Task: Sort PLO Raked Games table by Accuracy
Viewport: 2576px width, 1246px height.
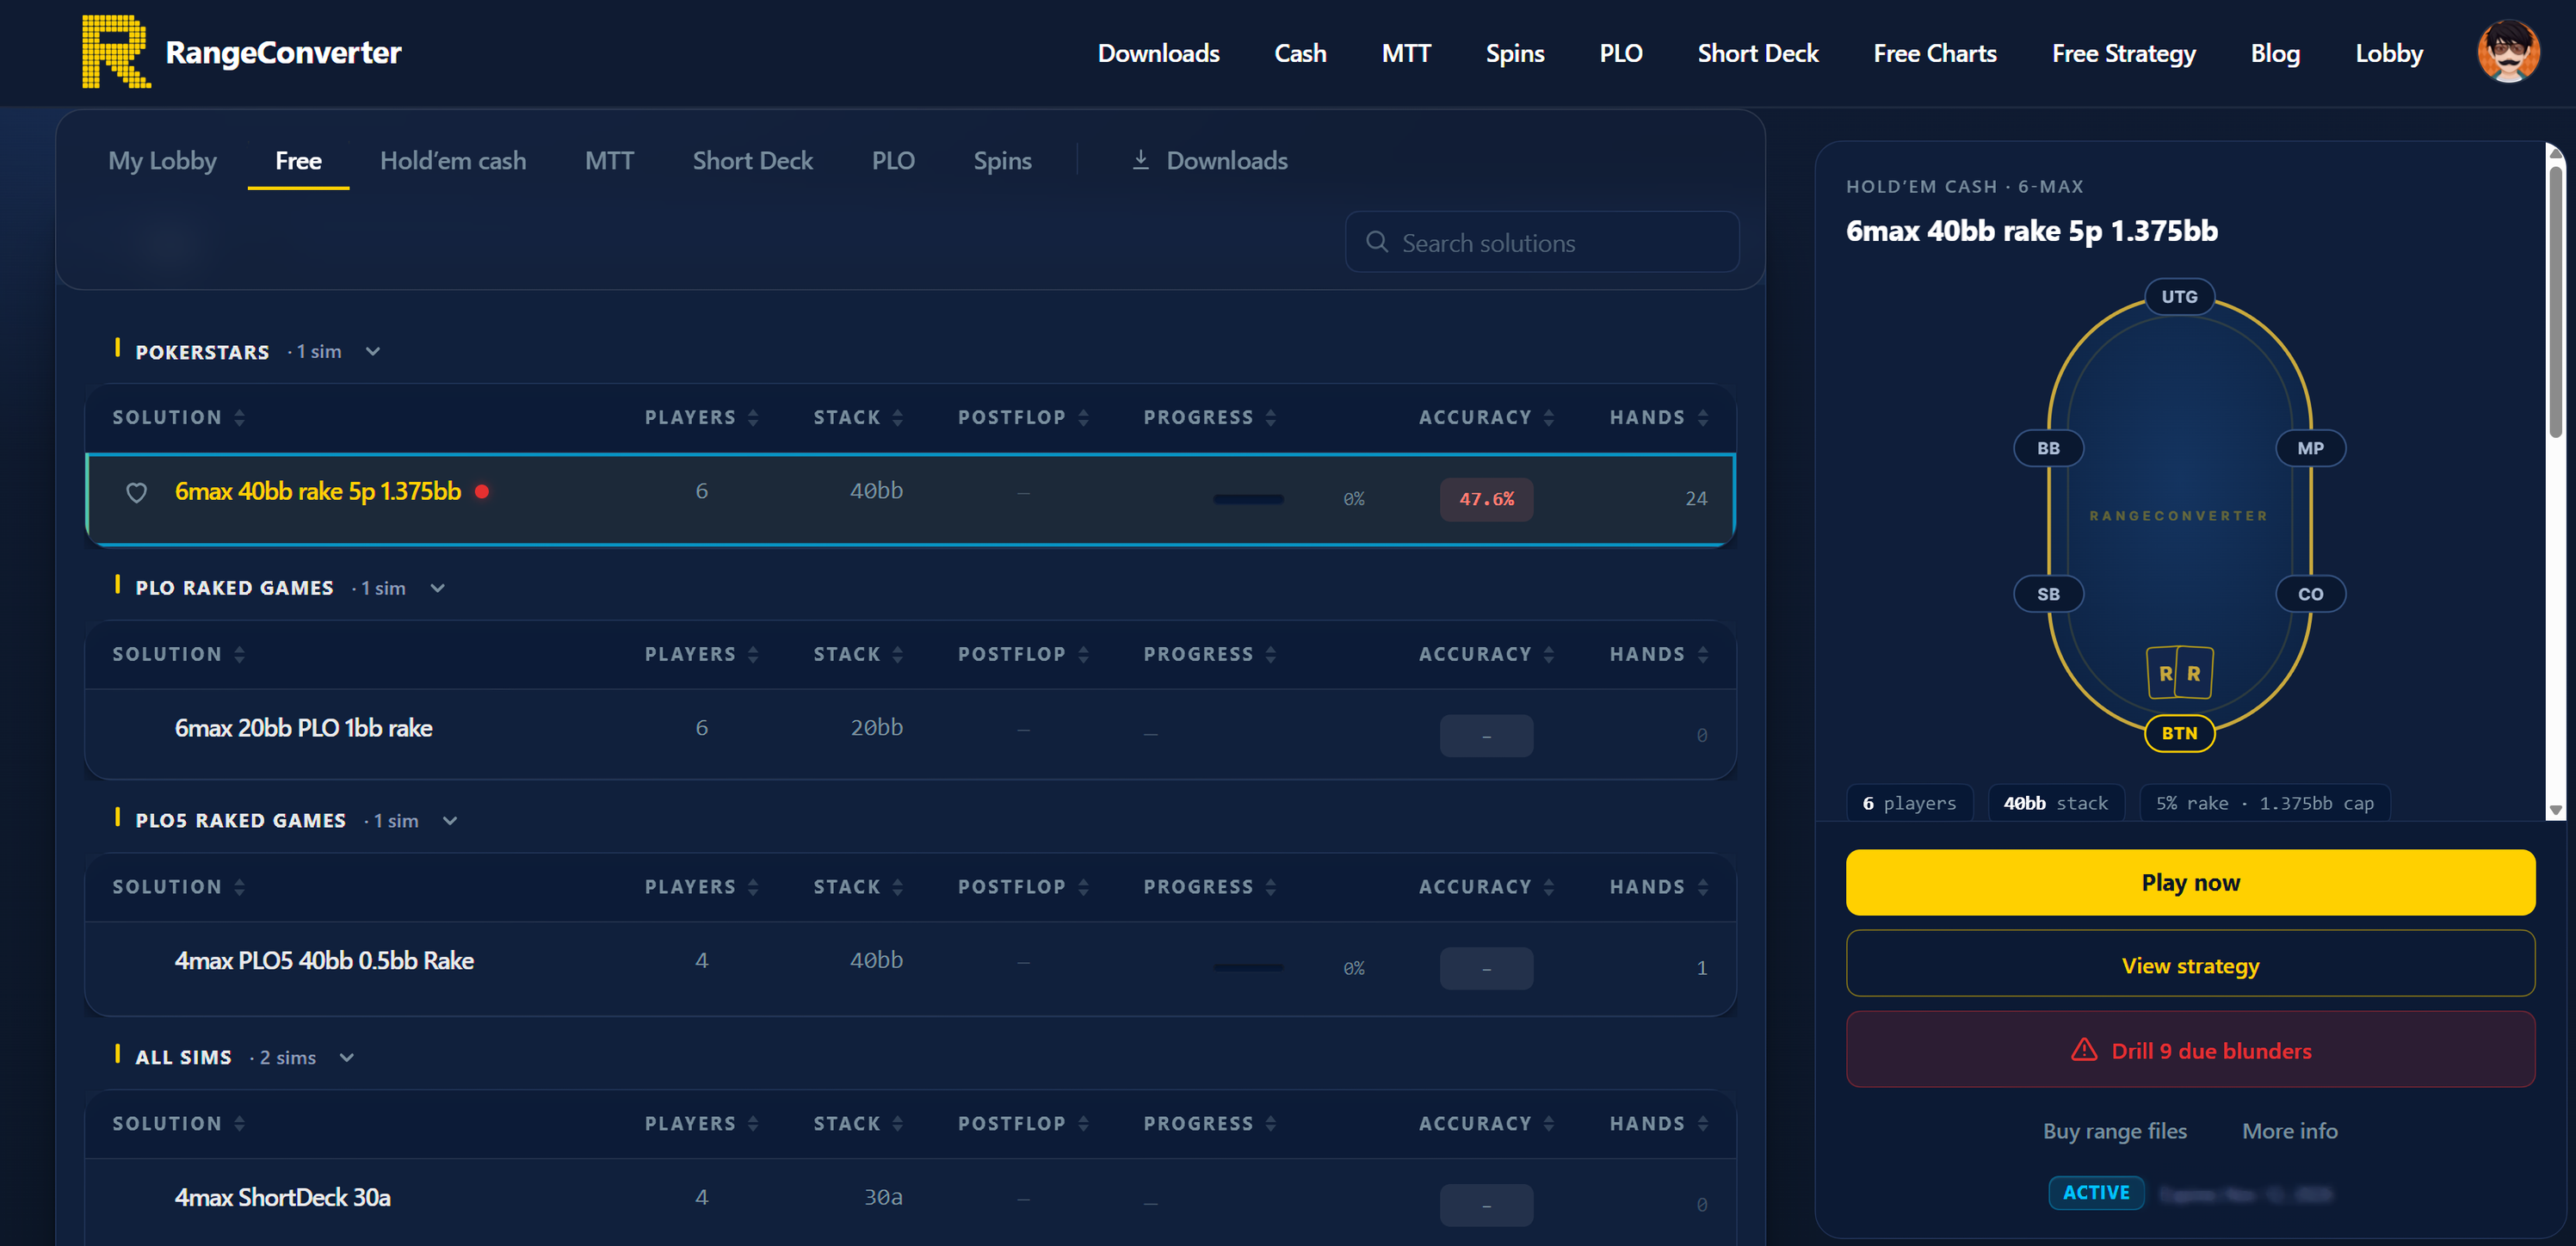Action: (x=1486, y=654)
